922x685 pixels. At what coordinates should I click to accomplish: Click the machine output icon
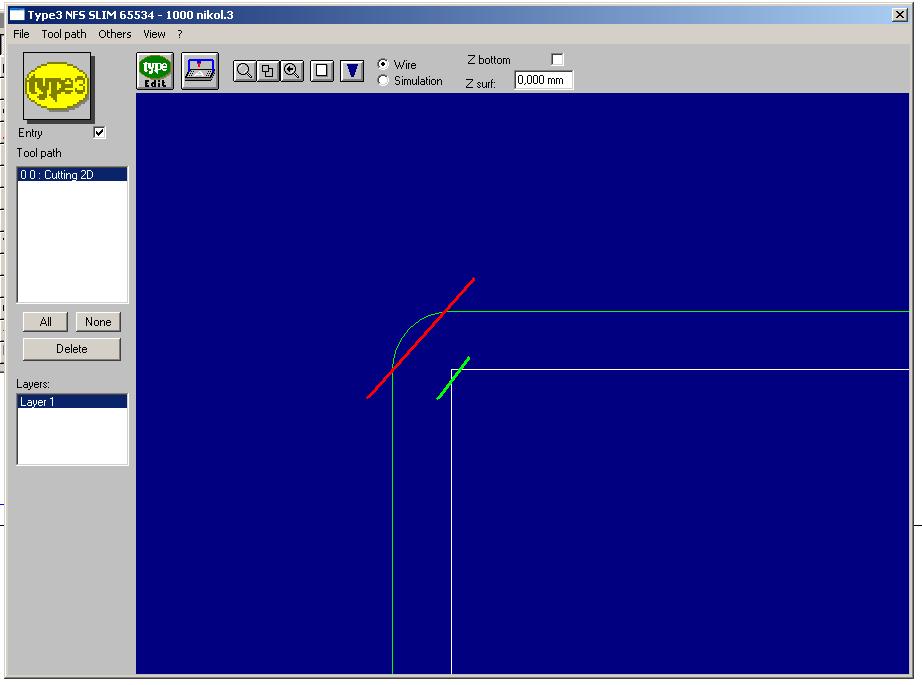(x=200, y=71)
